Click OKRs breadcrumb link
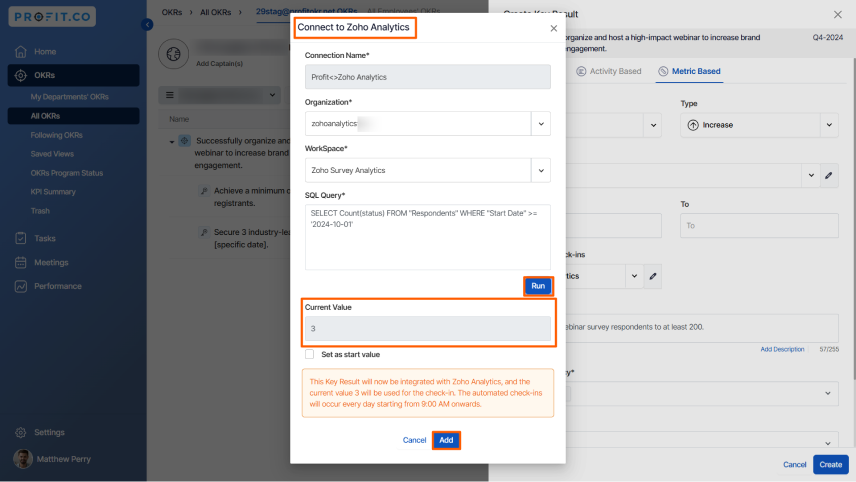The height and width of the screenshot is (482, 856). 172,12
